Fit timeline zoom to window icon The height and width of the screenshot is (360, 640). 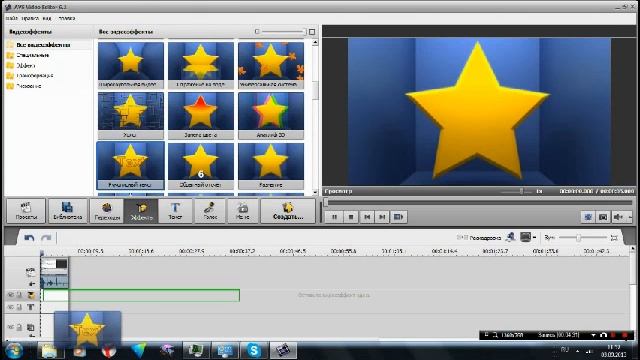pos(614,238)
